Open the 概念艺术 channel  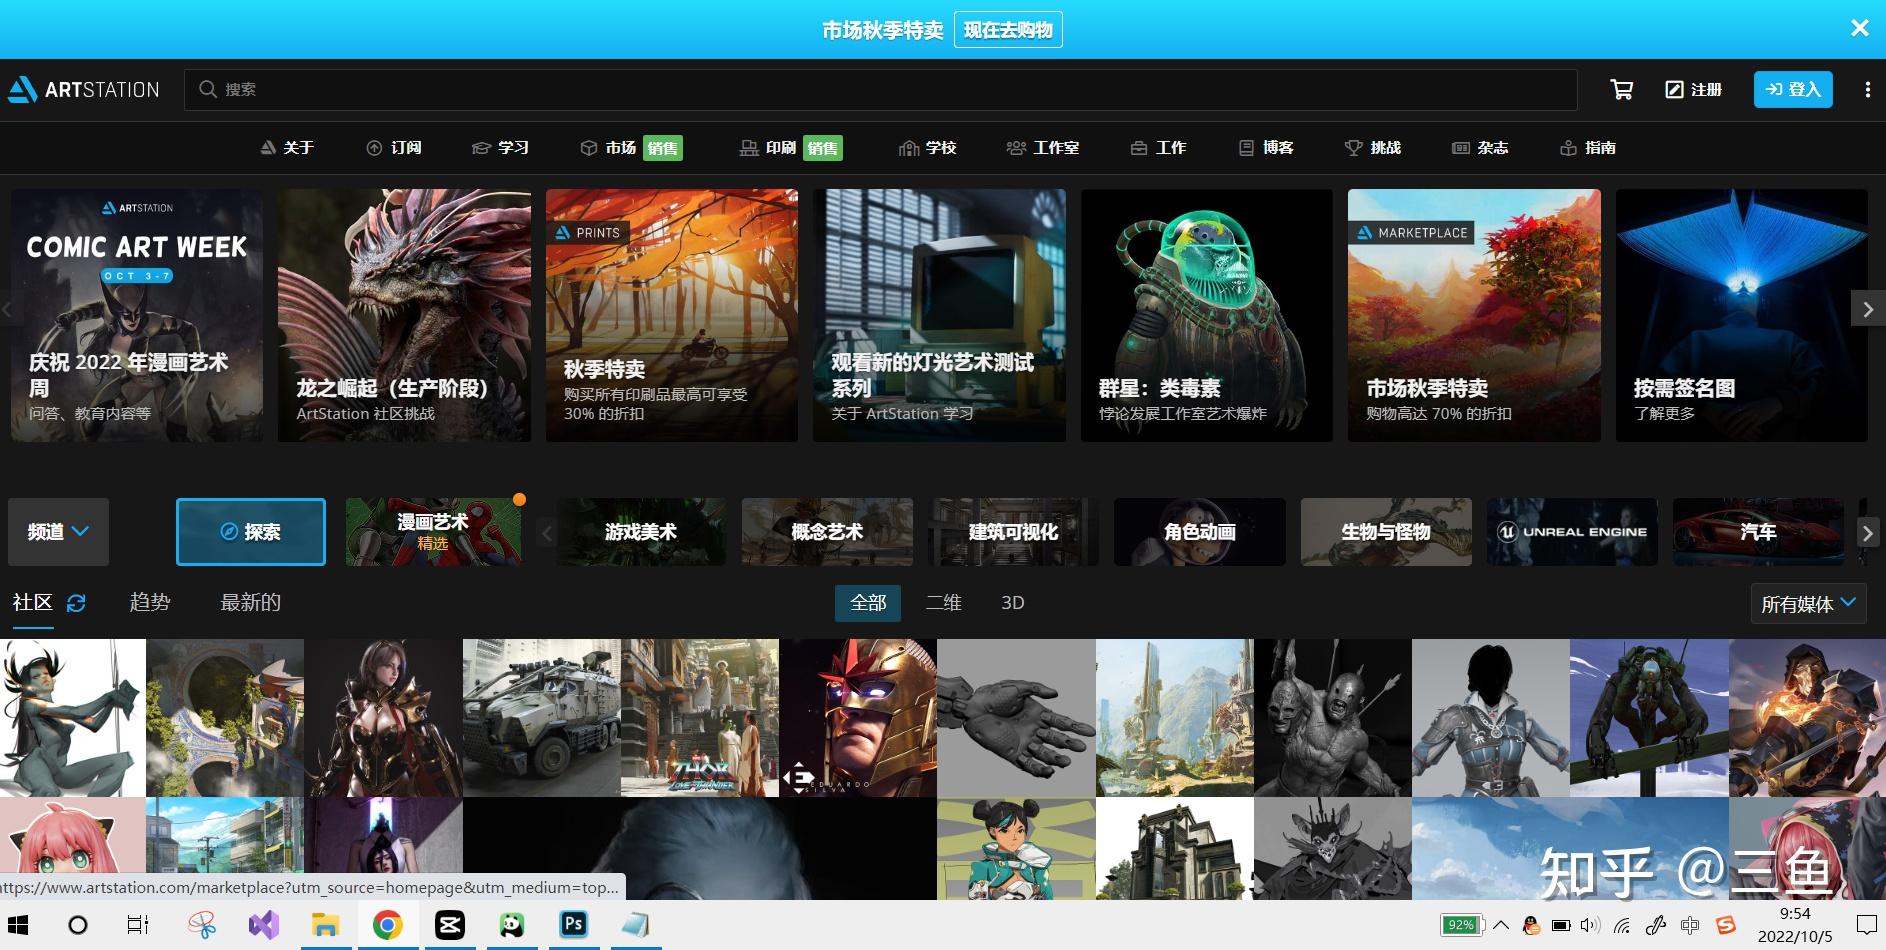[827, 532]
